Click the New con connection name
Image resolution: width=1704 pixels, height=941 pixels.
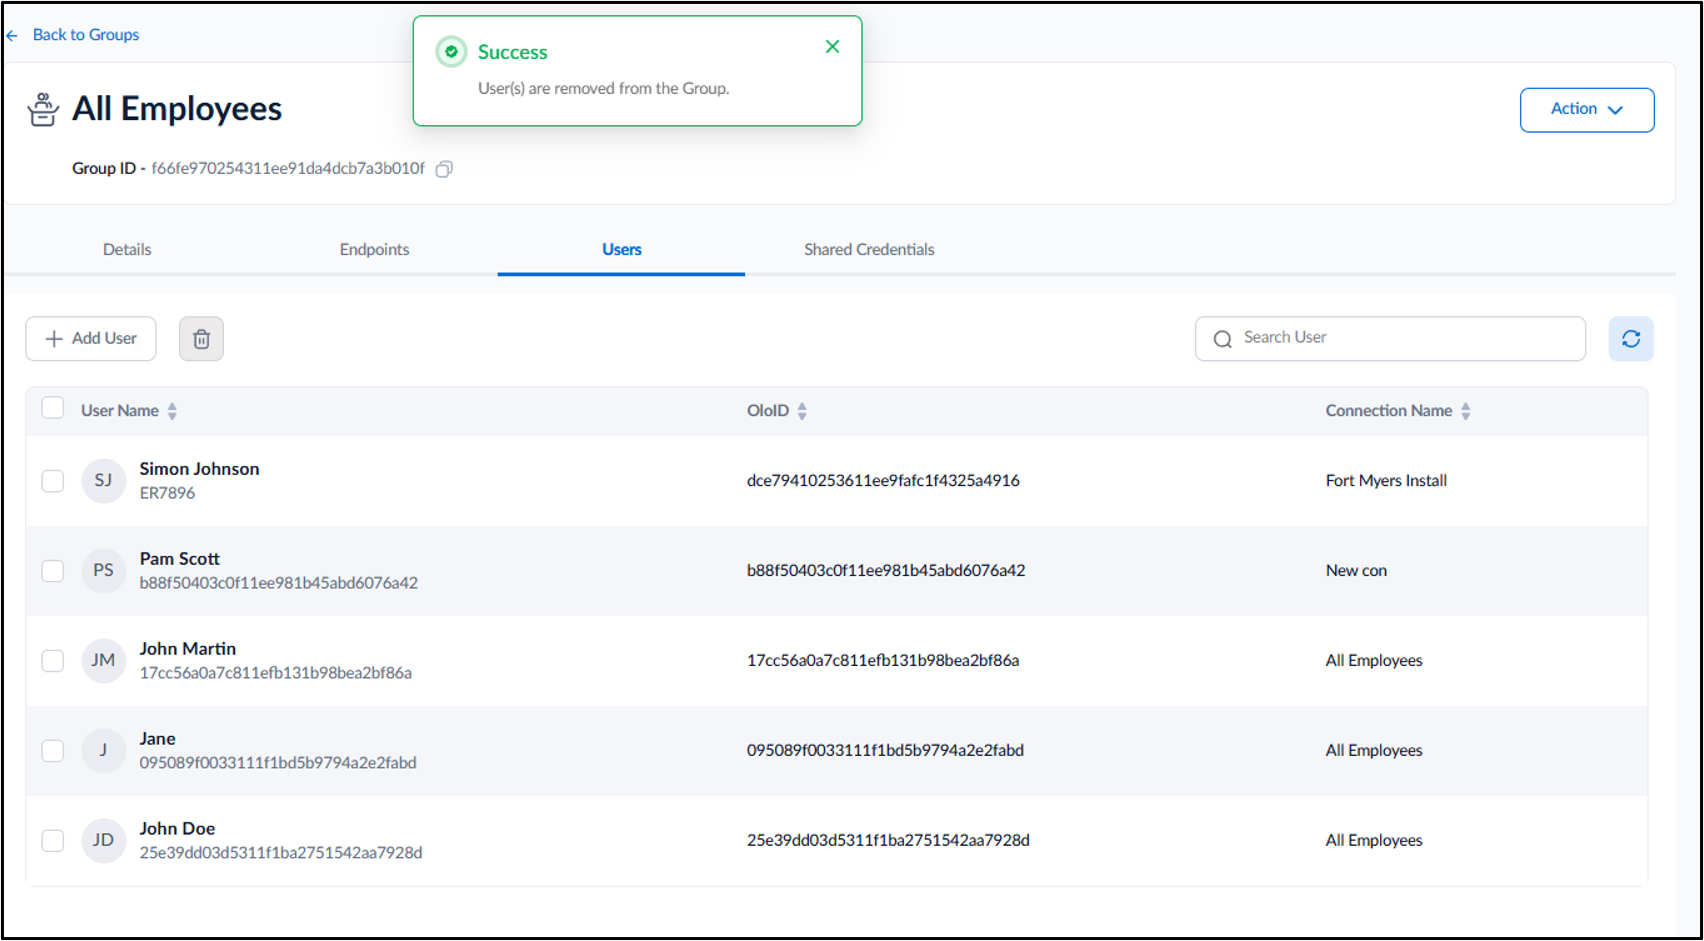(x=1356, y=571)
